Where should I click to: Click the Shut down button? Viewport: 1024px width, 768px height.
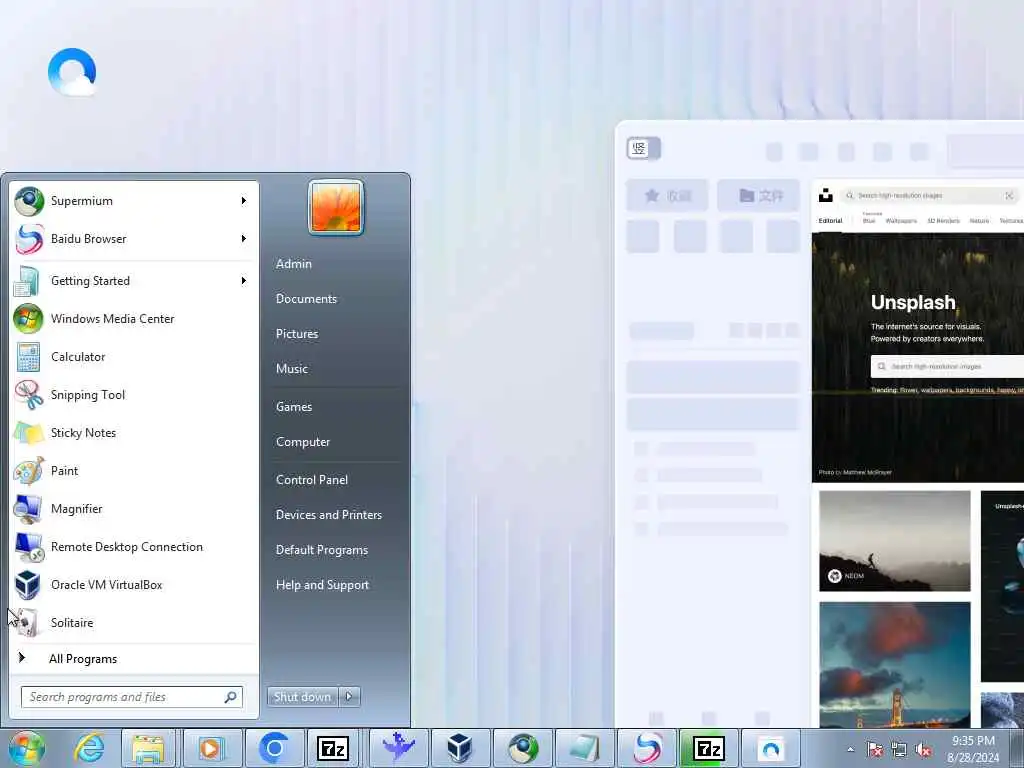(x=303, y=697)
